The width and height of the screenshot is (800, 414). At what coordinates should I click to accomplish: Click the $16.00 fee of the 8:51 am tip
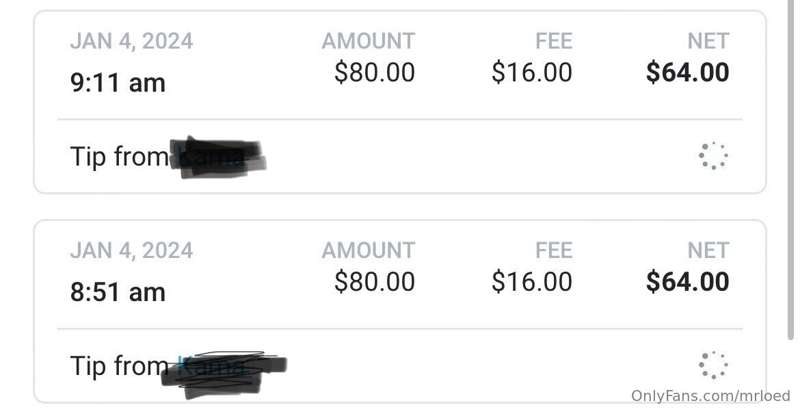[x=532, y=281]
